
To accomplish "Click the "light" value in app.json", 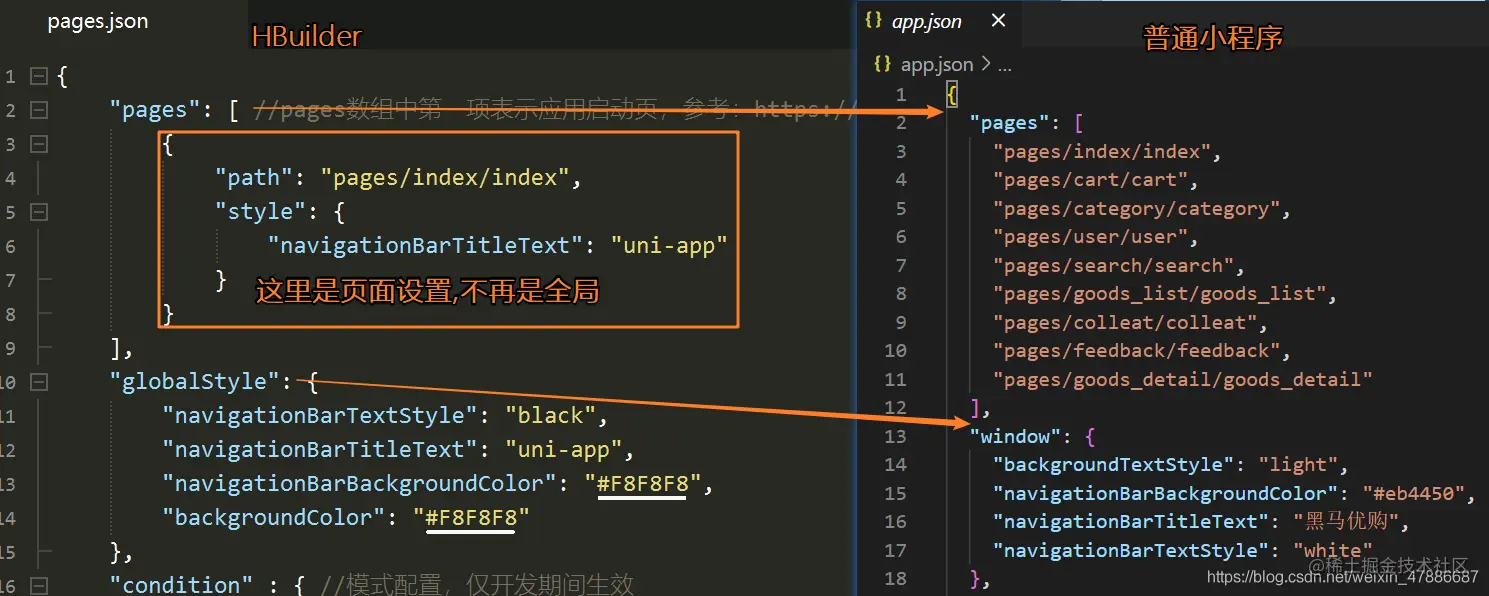I will (x=1299, y=465).
